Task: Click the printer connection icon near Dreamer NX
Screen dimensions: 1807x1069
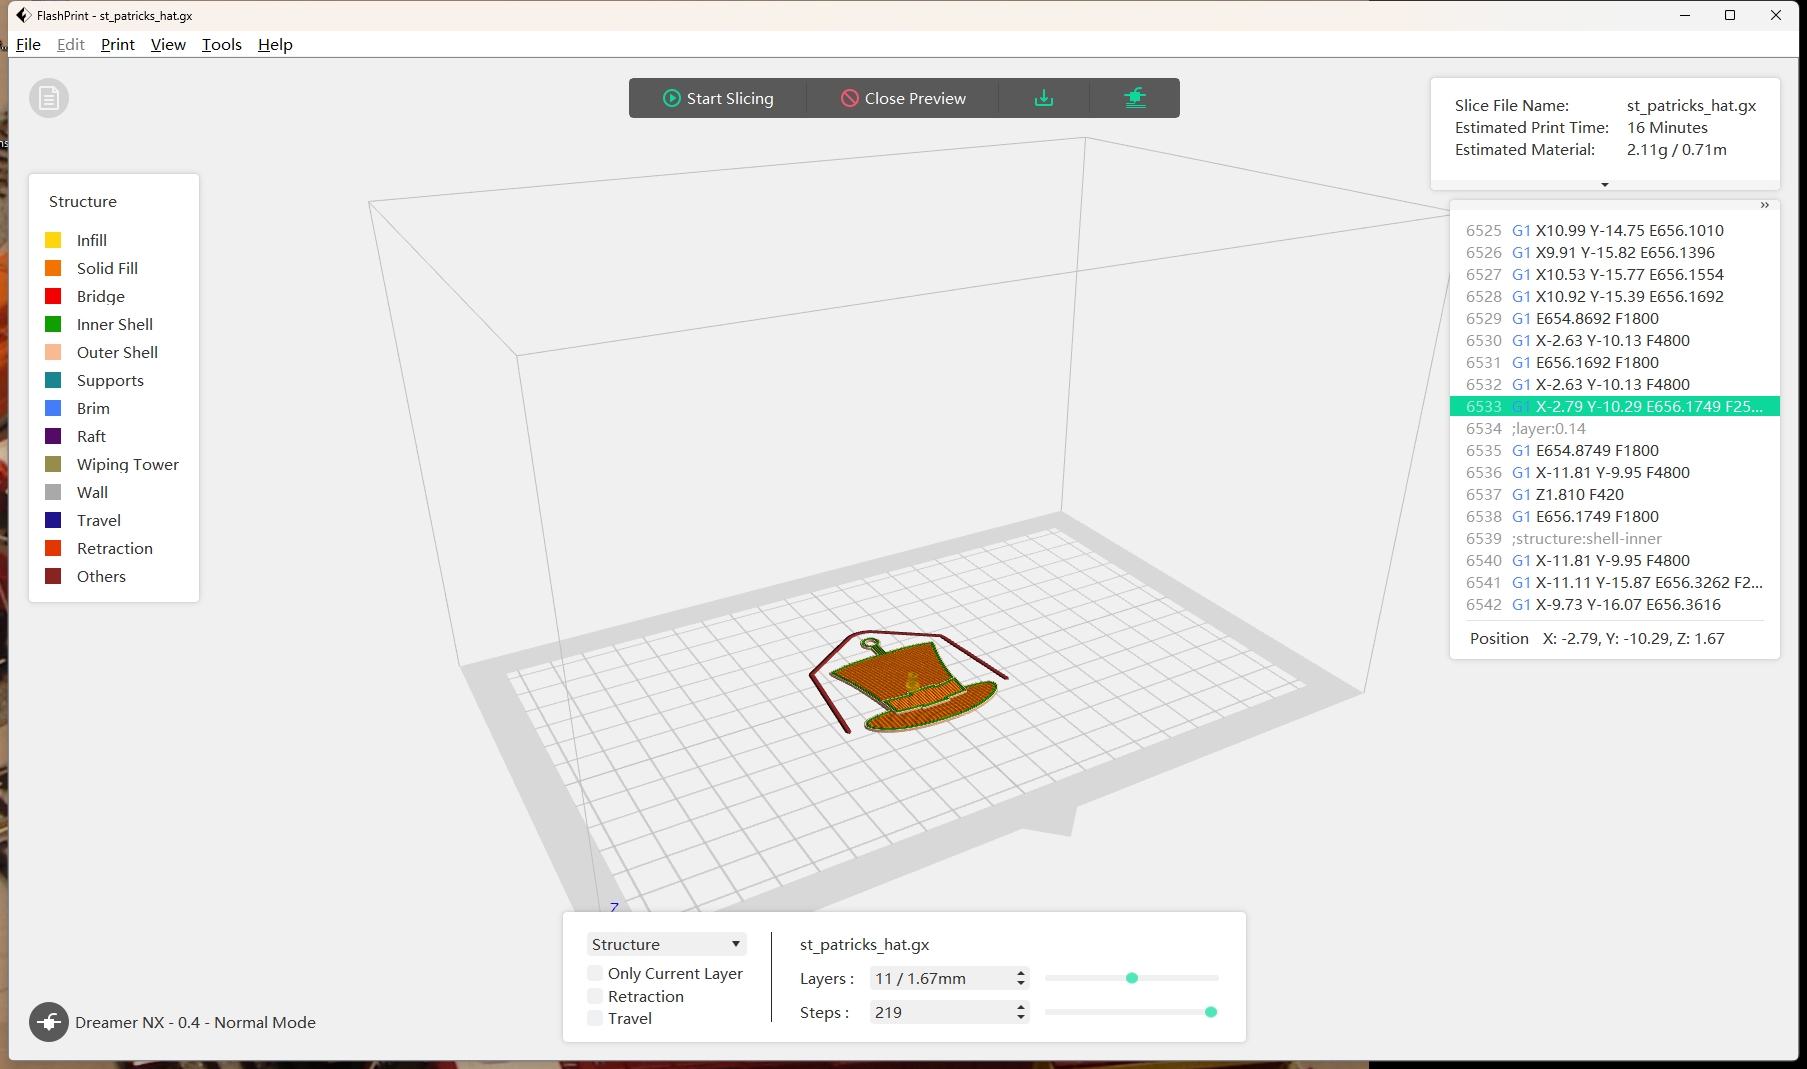Action: pos(49,1022)
